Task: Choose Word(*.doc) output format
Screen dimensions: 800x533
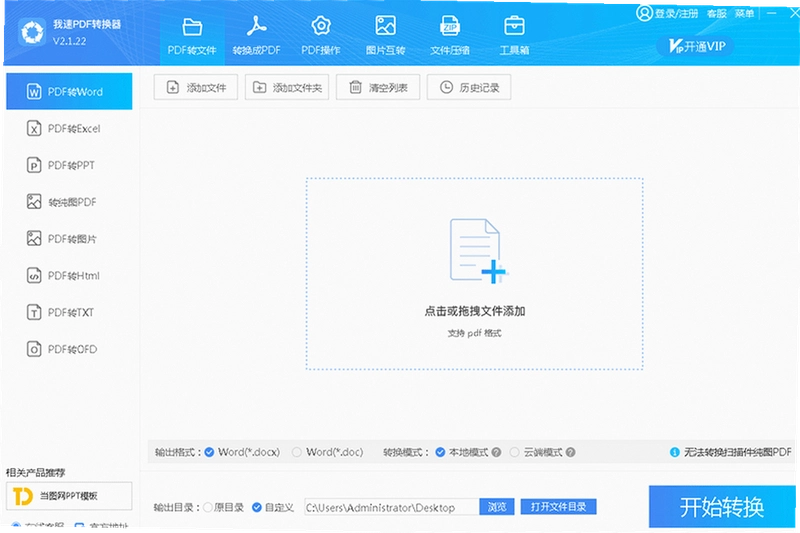Action: 328,452
